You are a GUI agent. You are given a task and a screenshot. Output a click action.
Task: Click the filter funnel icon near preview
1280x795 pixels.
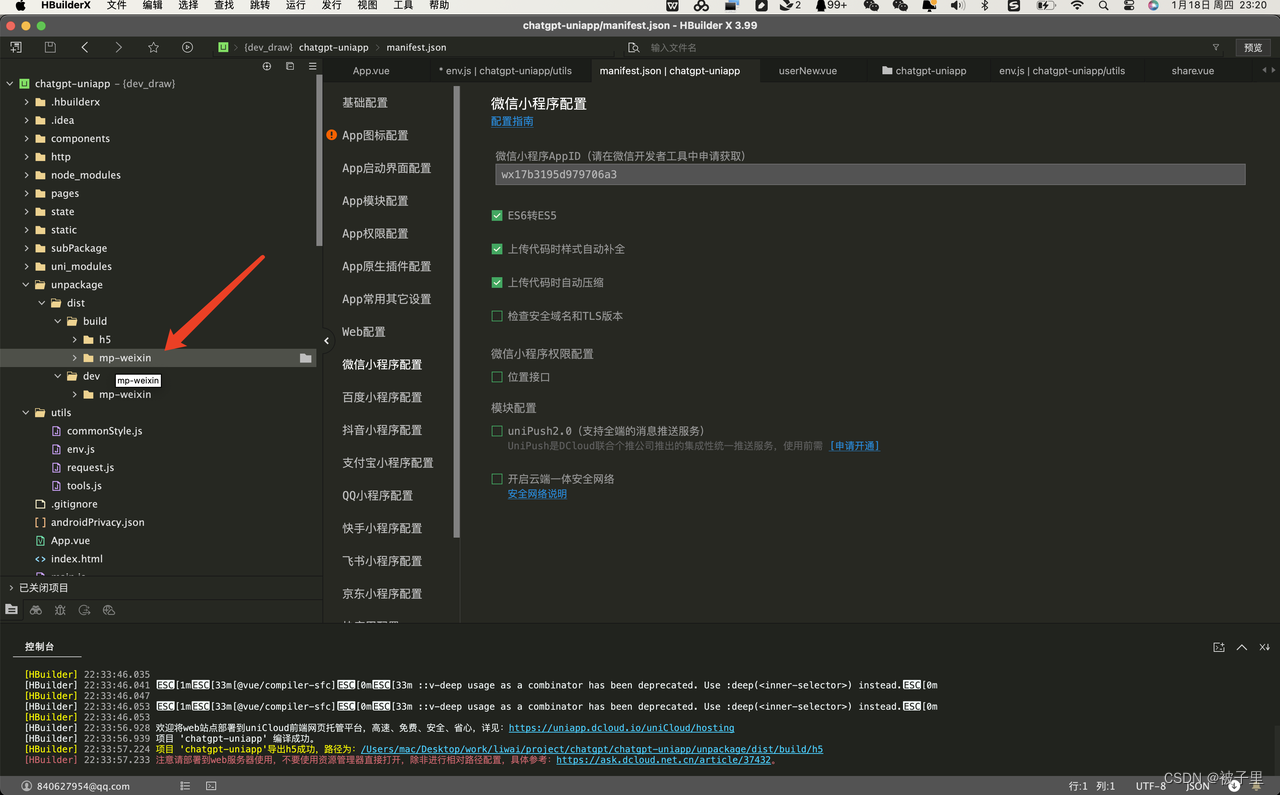point(1216,47)
